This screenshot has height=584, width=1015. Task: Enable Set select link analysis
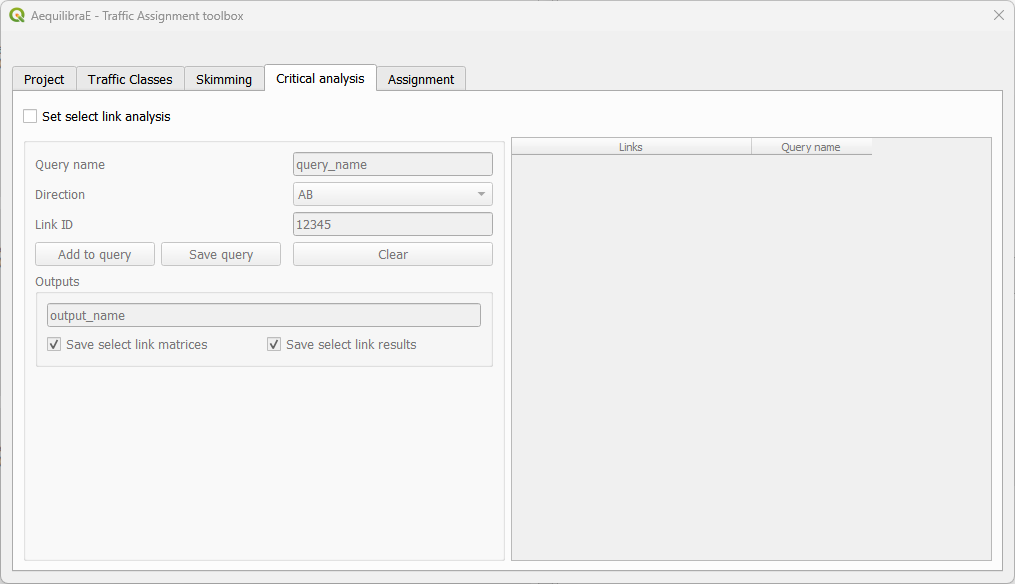pyautogui.click(x=30, y=116)
